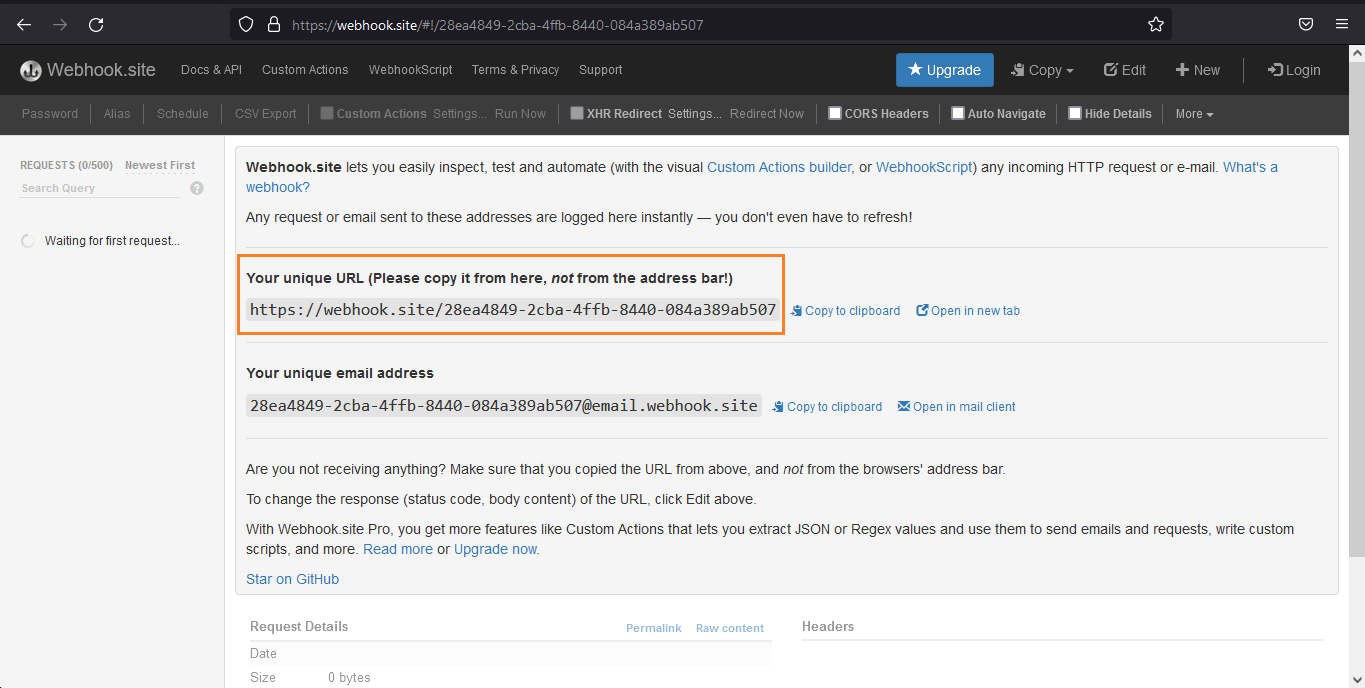The width and height of the screenshot is (1365, 688).
Task: Bookmark this page with the star icon
Action: [x=1156, y=24]
